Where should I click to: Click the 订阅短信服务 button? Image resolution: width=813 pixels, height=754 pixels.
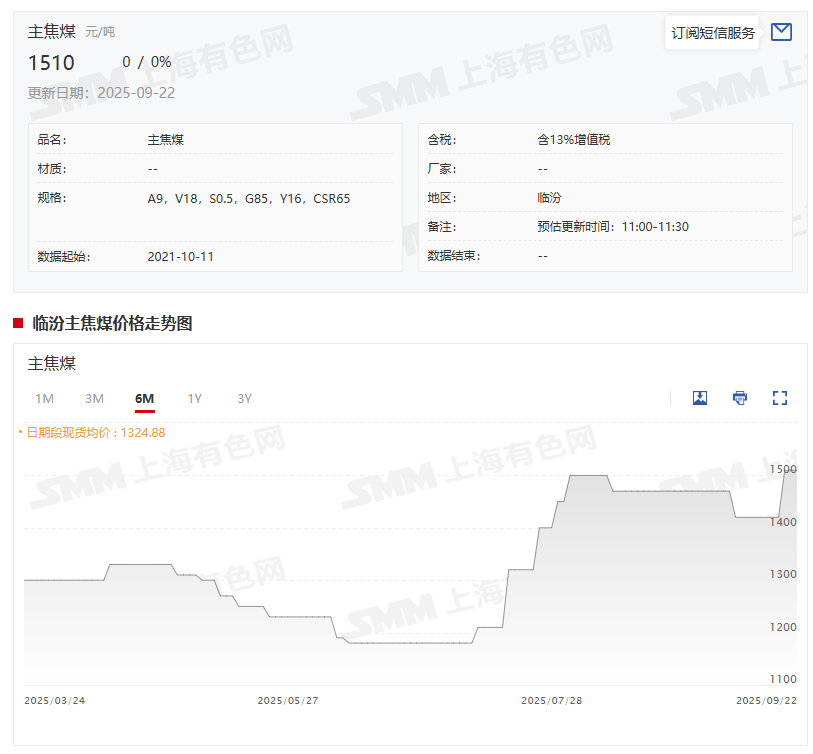point(712,33)
